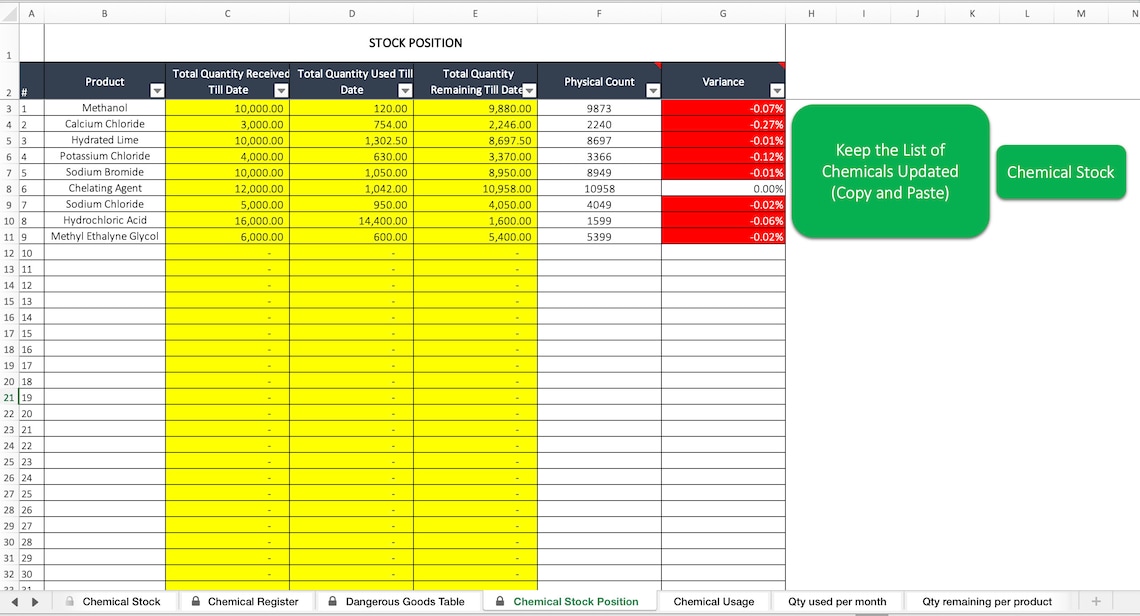Switch to the Chemical Usage sheet tab
The height and width of the screenshot is (616, 1140).
point(713,601)
